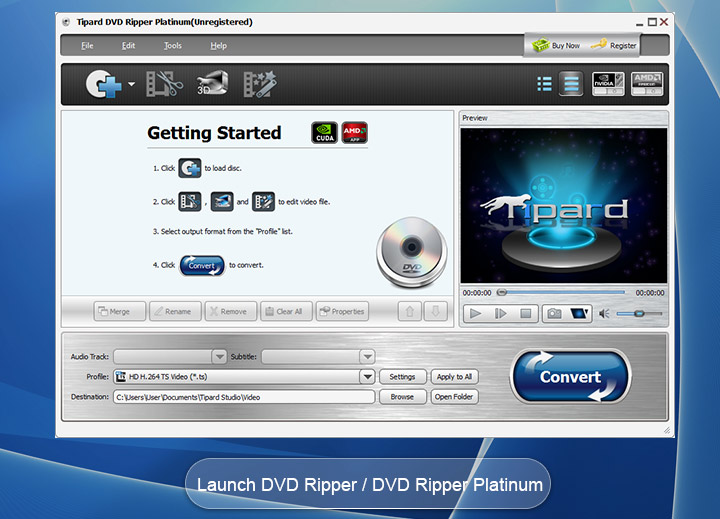Screen dimensions: 720x519
Task: Open the Tools menu
Action: coord(173,45)
